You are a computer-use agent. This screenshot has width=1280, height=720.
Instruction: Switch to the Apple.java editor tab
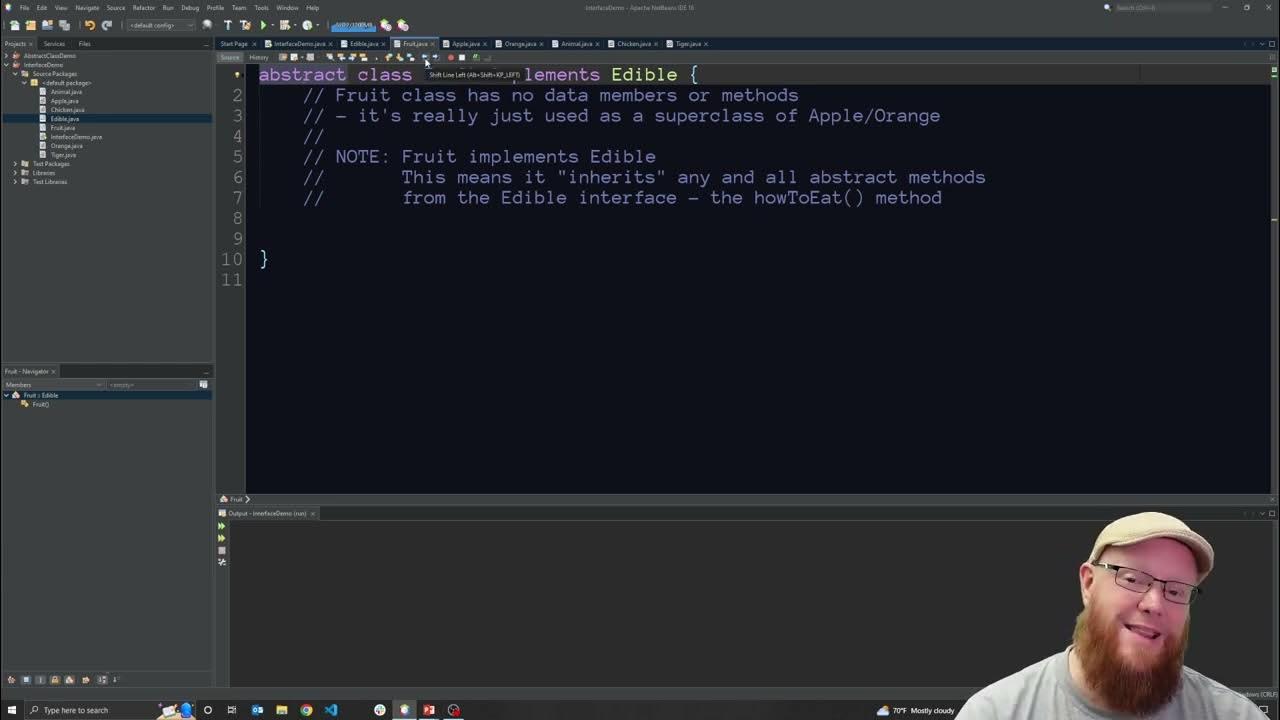[465, 44]
